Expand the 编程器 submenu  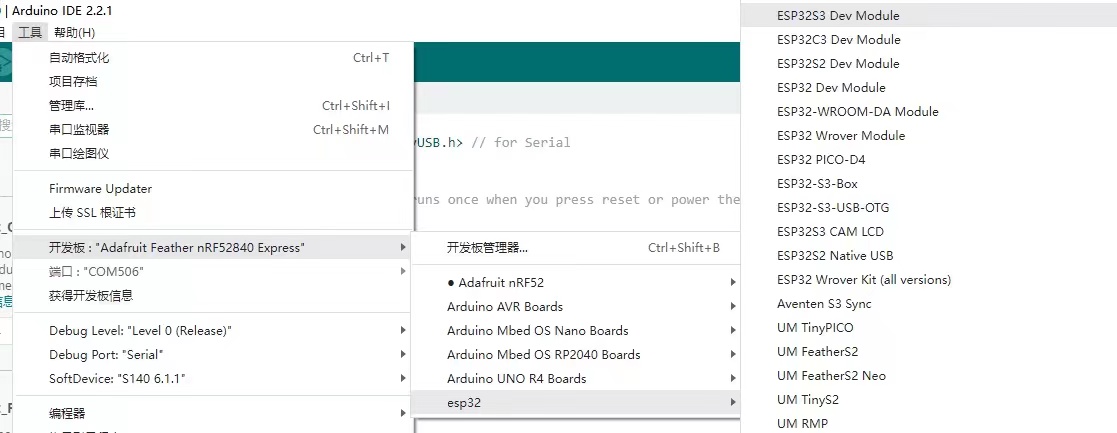click(213, 413)
